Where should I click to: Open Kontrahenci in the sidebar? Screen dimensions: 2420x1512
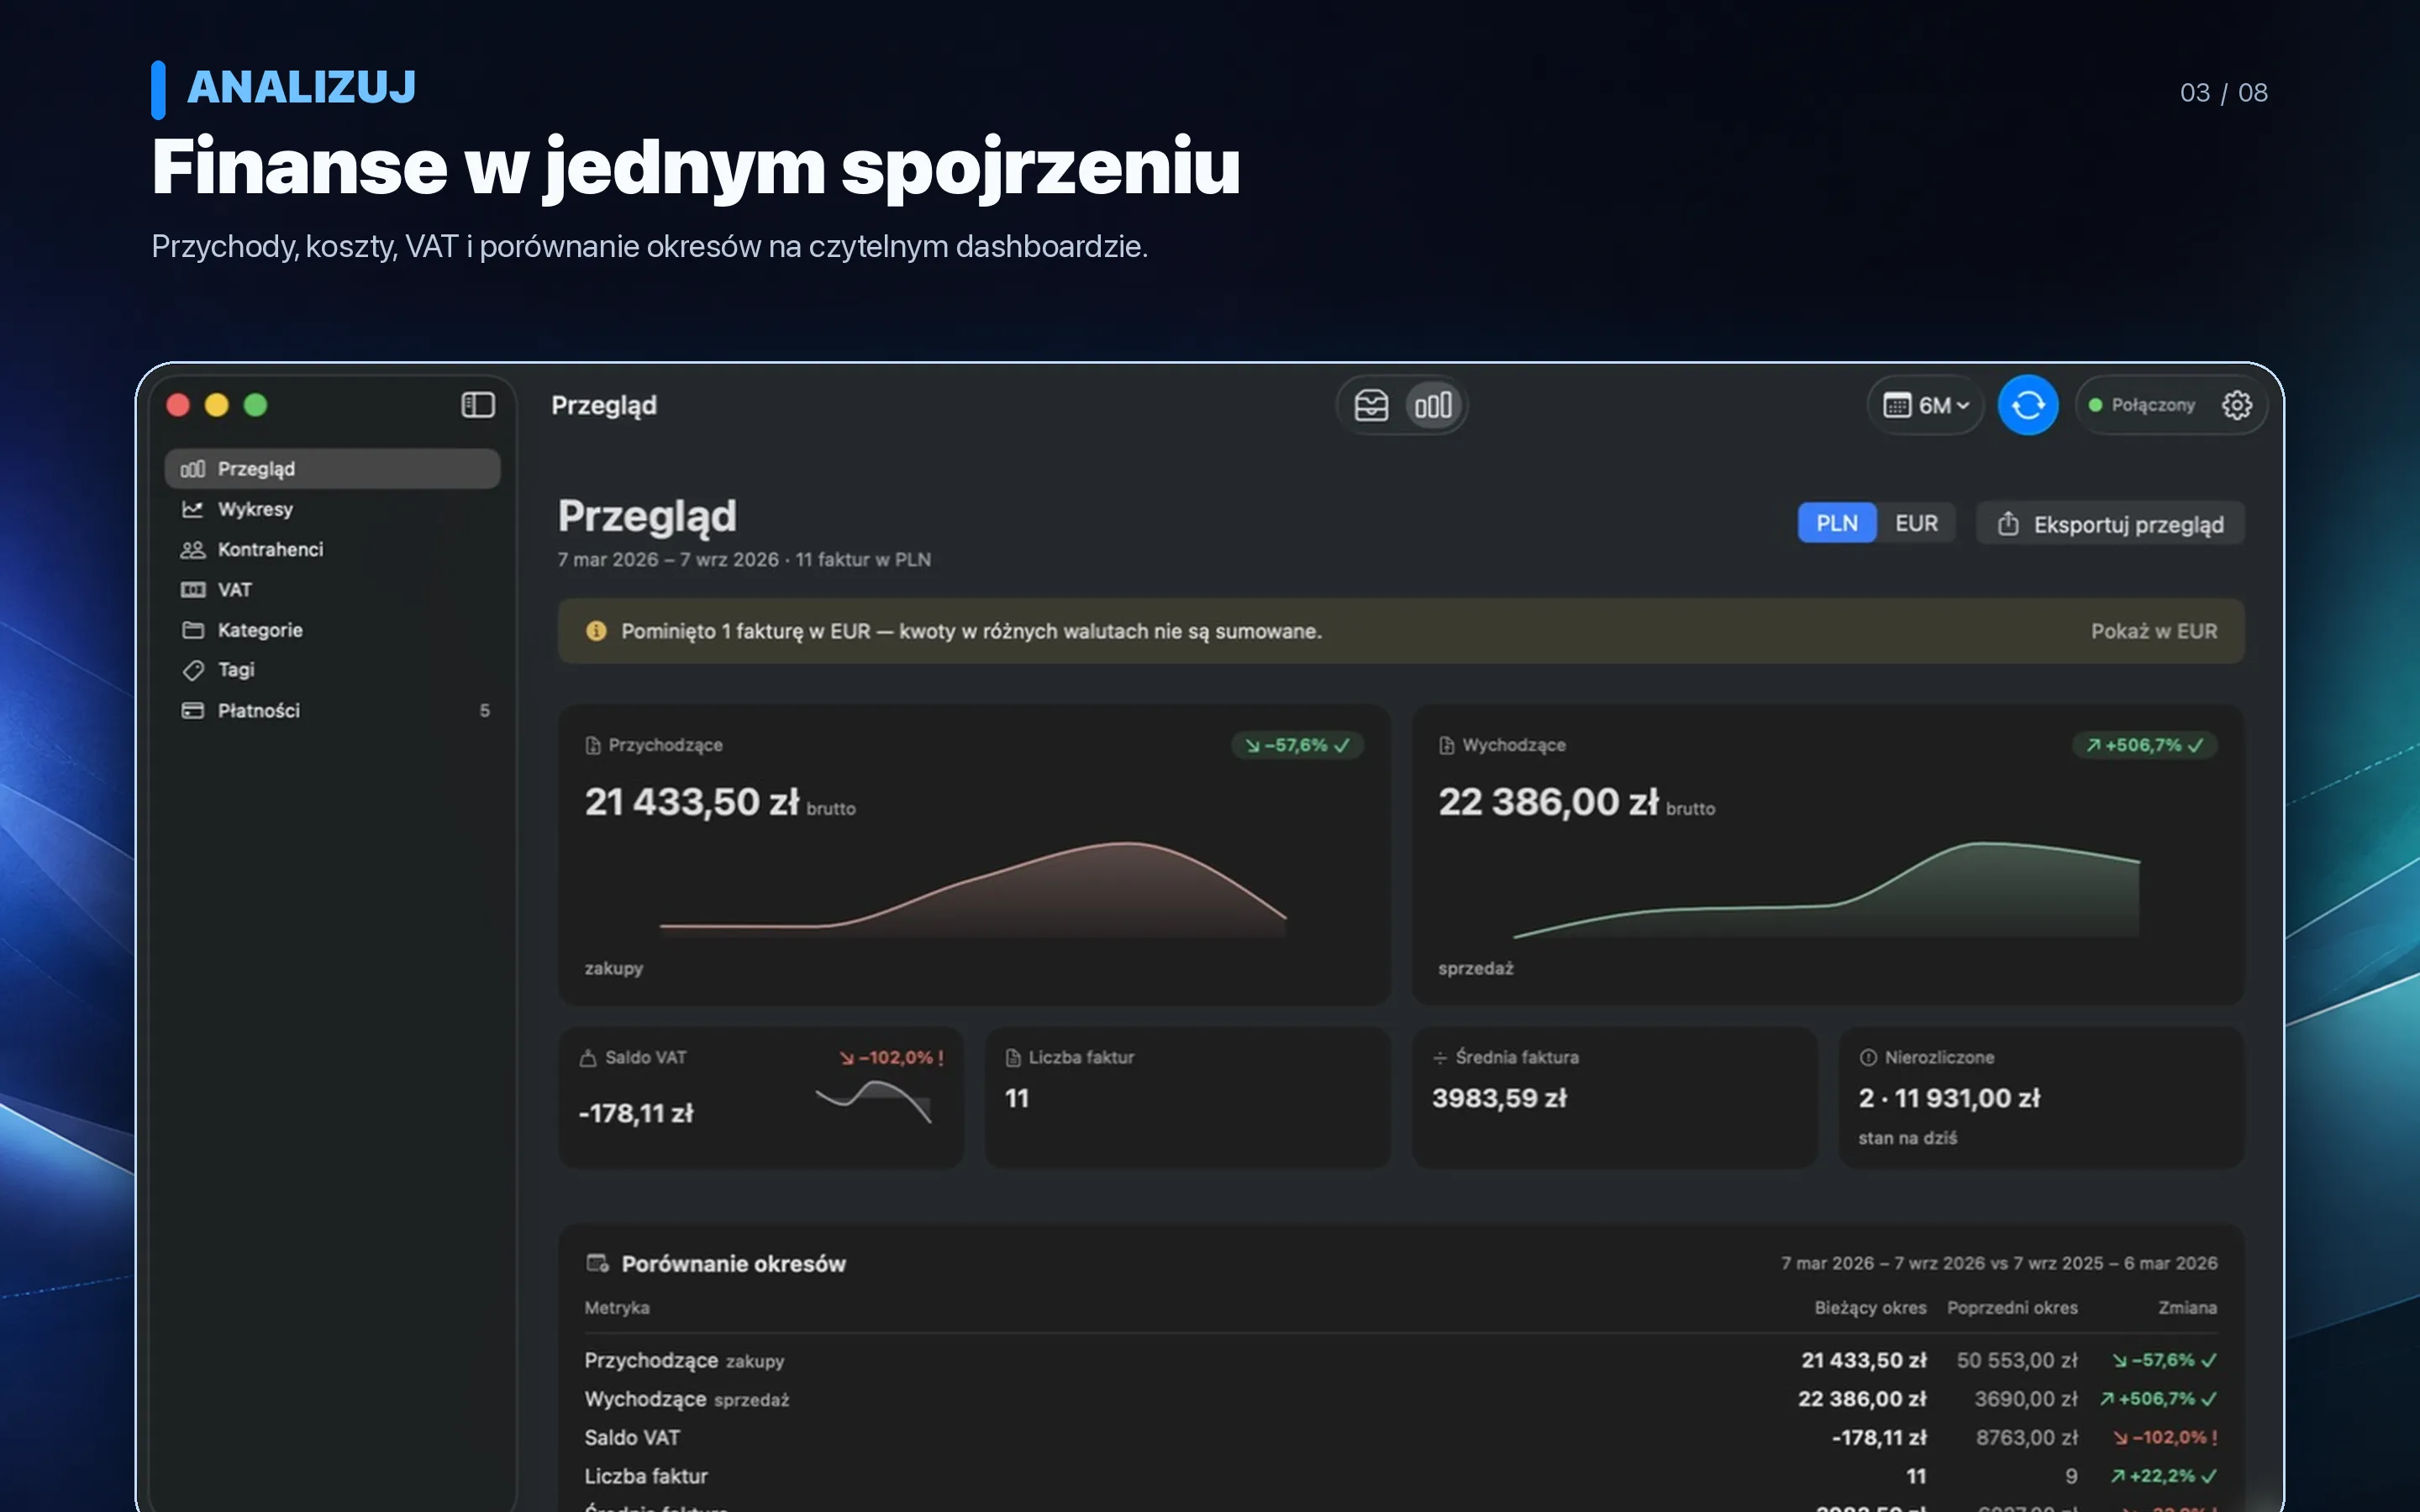[x=332, y=549]
